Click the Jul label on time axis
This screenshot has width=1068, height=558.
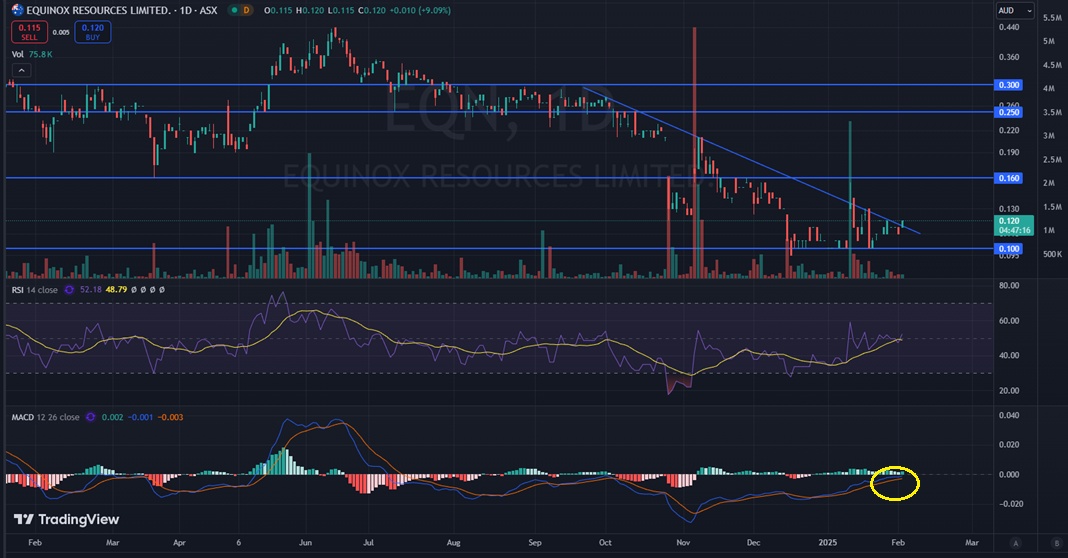tap(368, 543)
